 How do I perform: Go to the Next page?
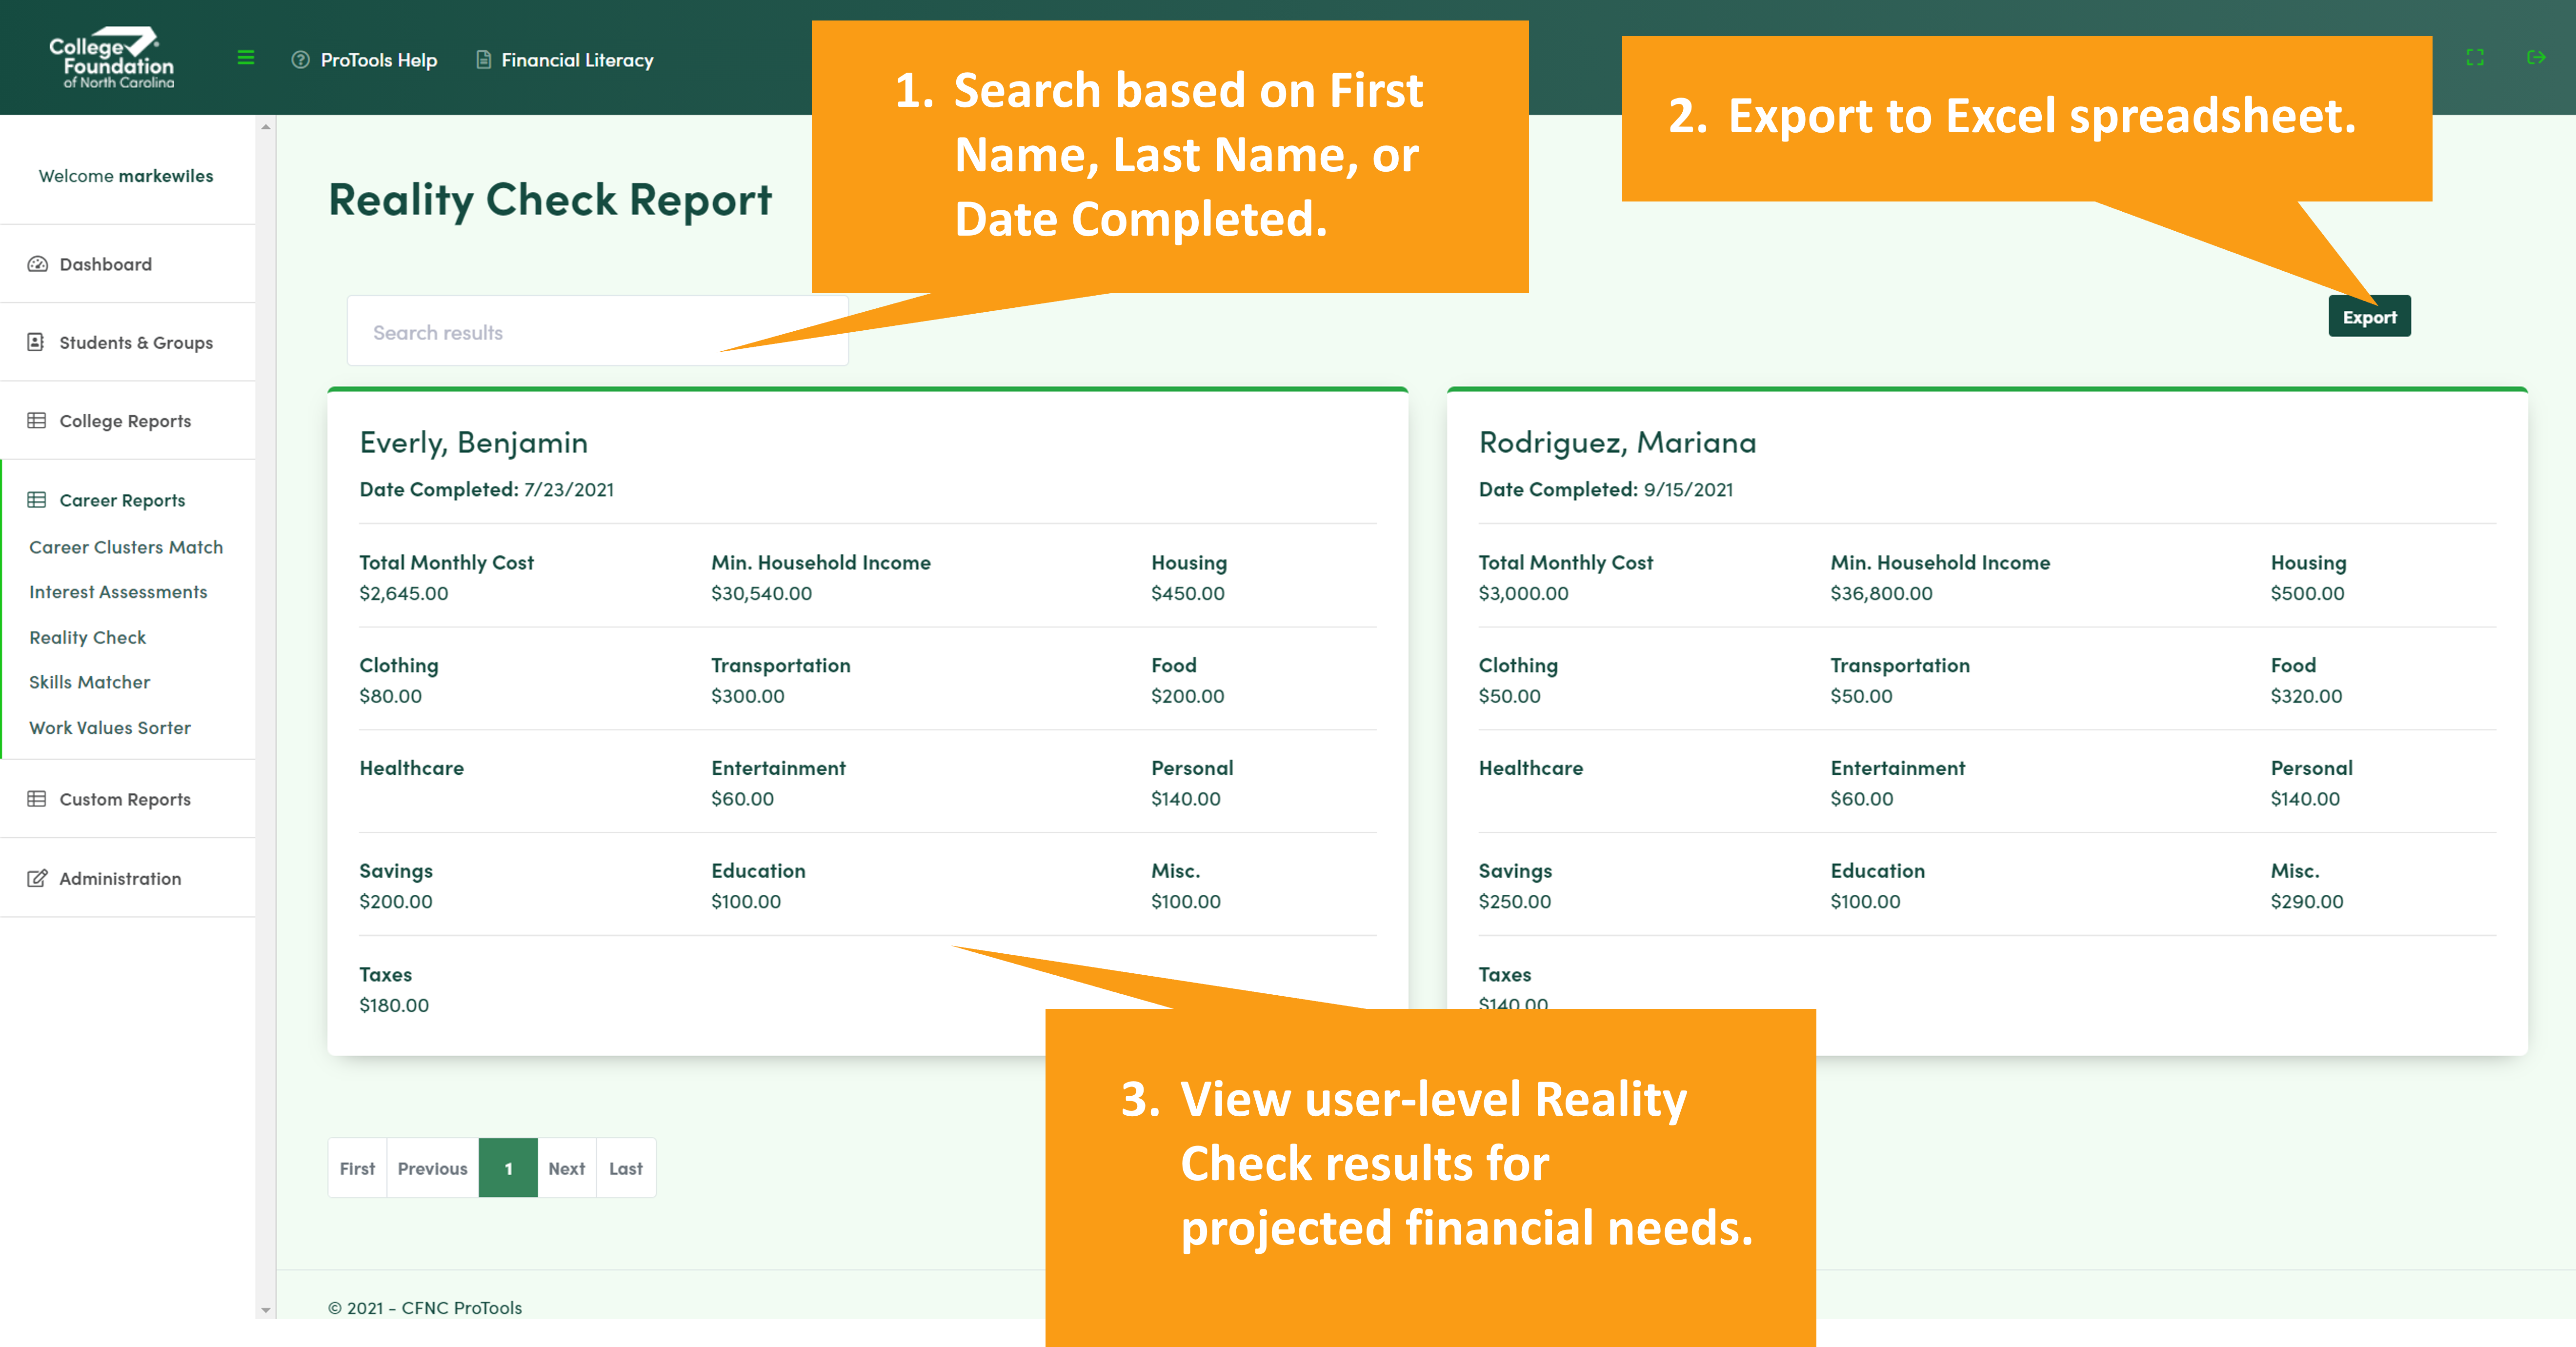point(566,1168)
